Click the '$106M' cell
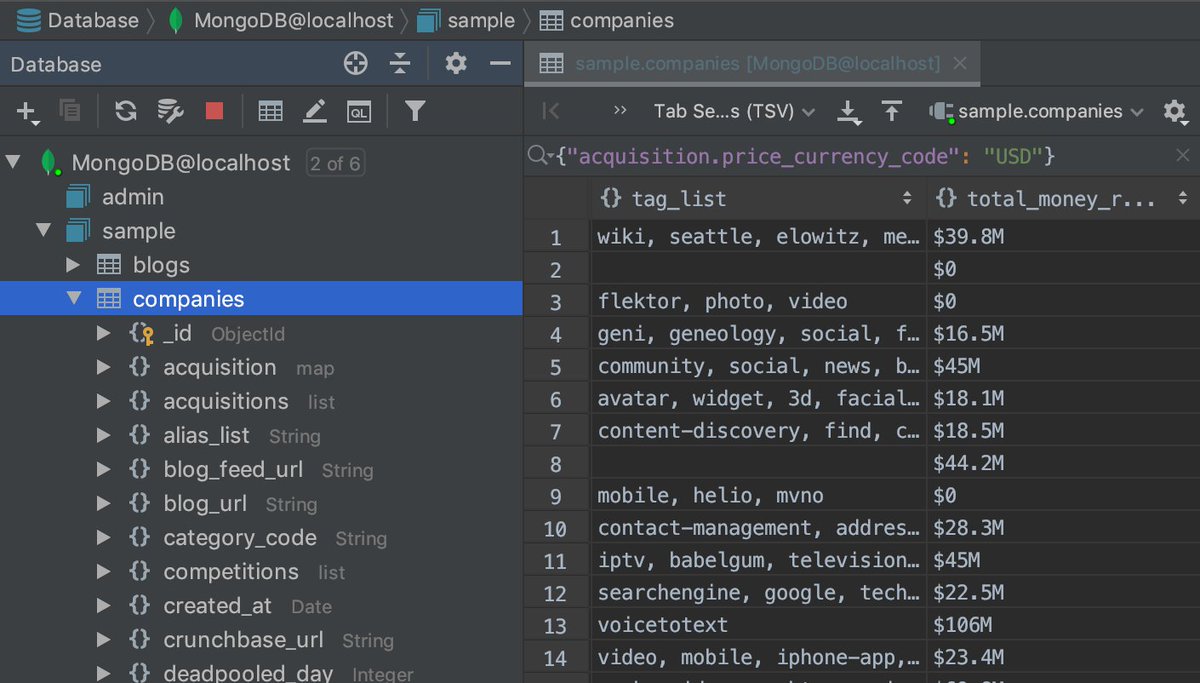The width and height of the screenshot is (1200, 683). (1063, 625)
